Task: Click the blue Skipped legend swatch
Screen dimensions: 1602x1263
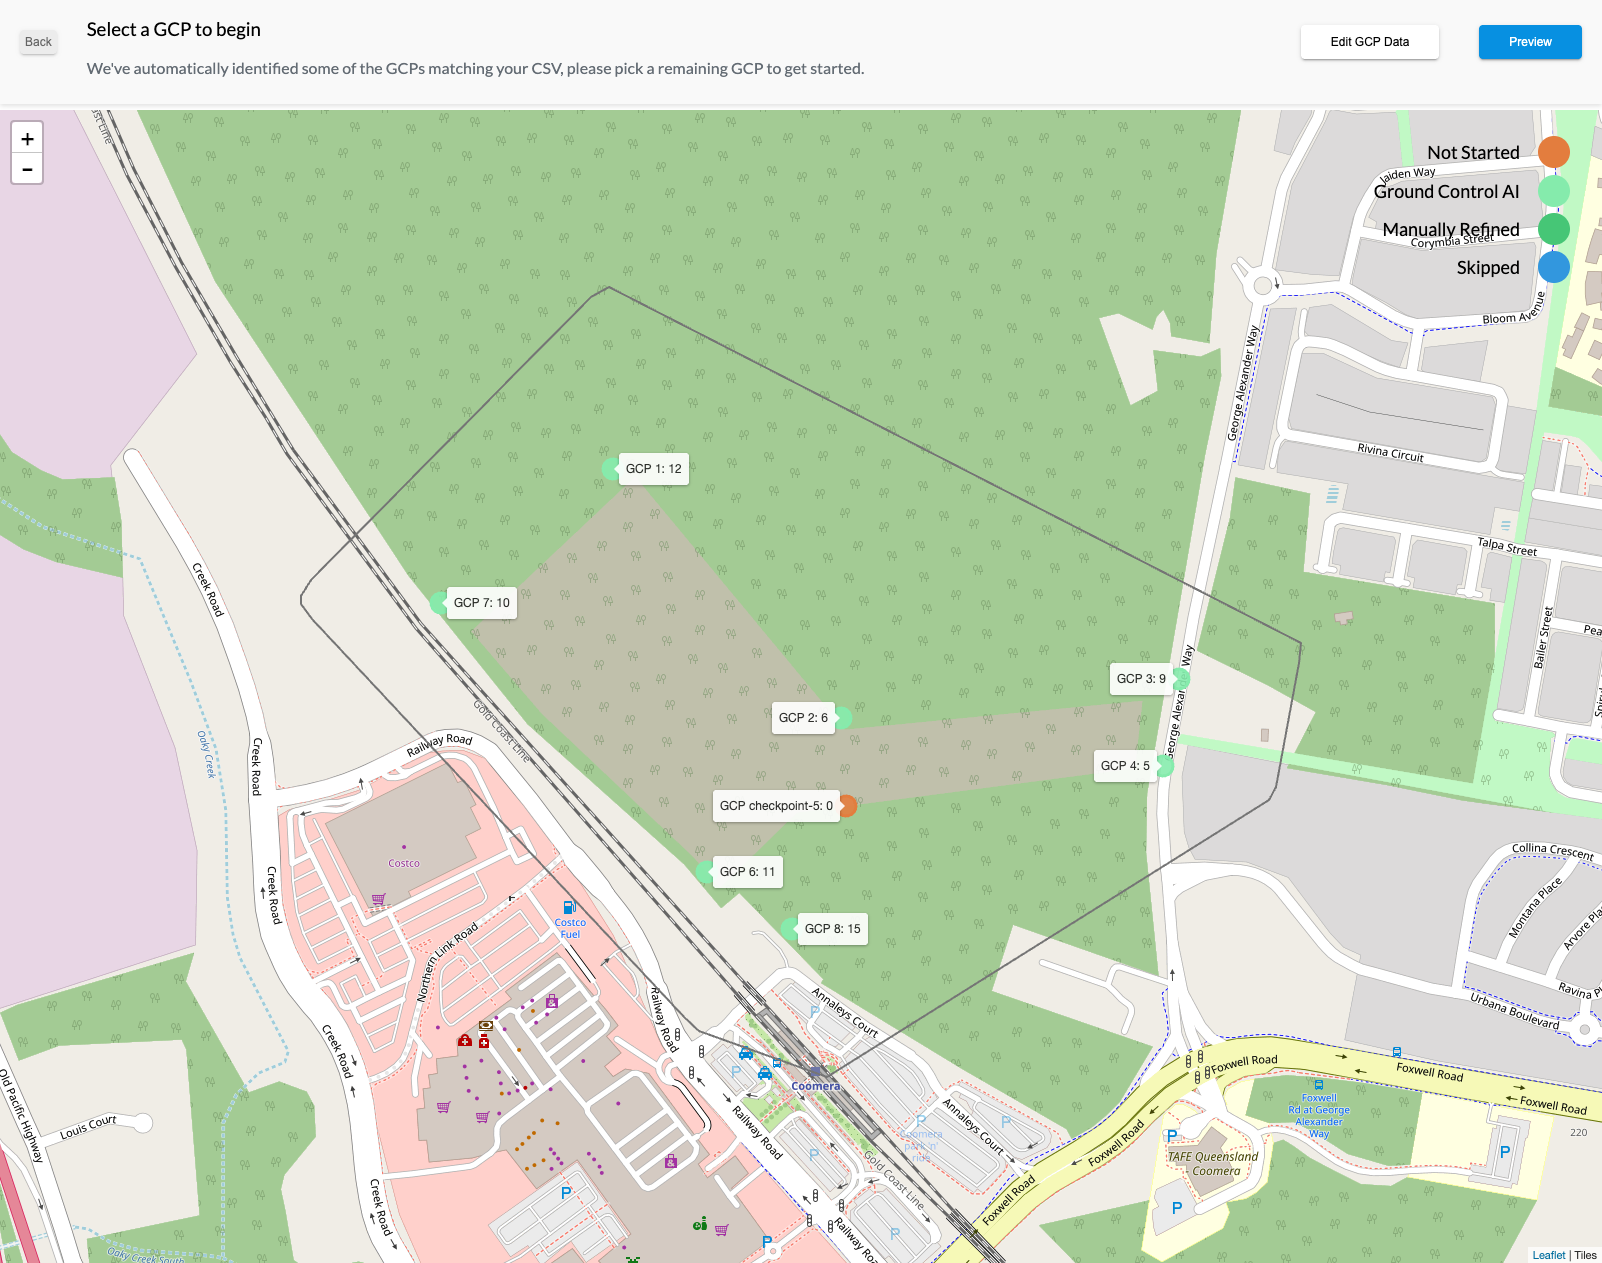Action: pyautogui.click(x=1553, y=267)
